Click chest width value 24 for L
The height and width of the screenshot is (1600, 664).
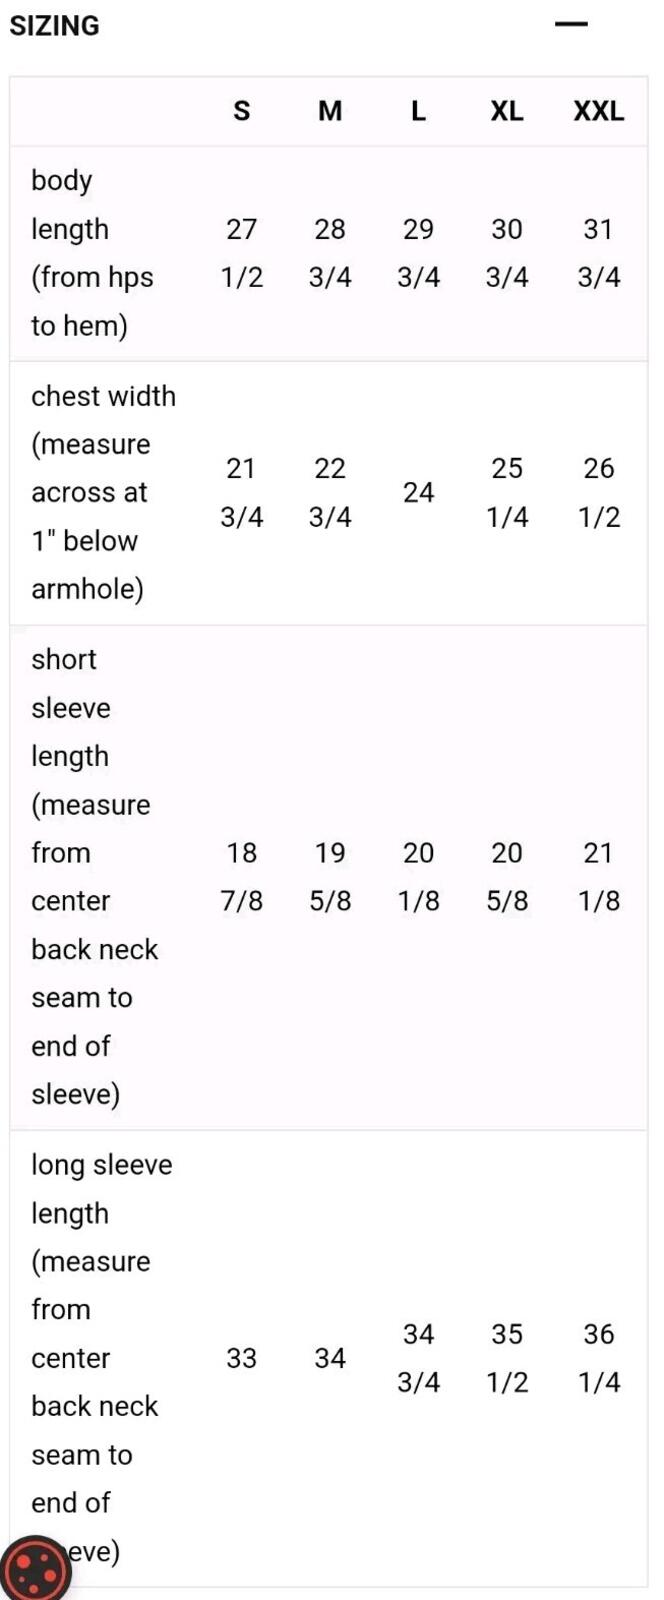(418, 492)
